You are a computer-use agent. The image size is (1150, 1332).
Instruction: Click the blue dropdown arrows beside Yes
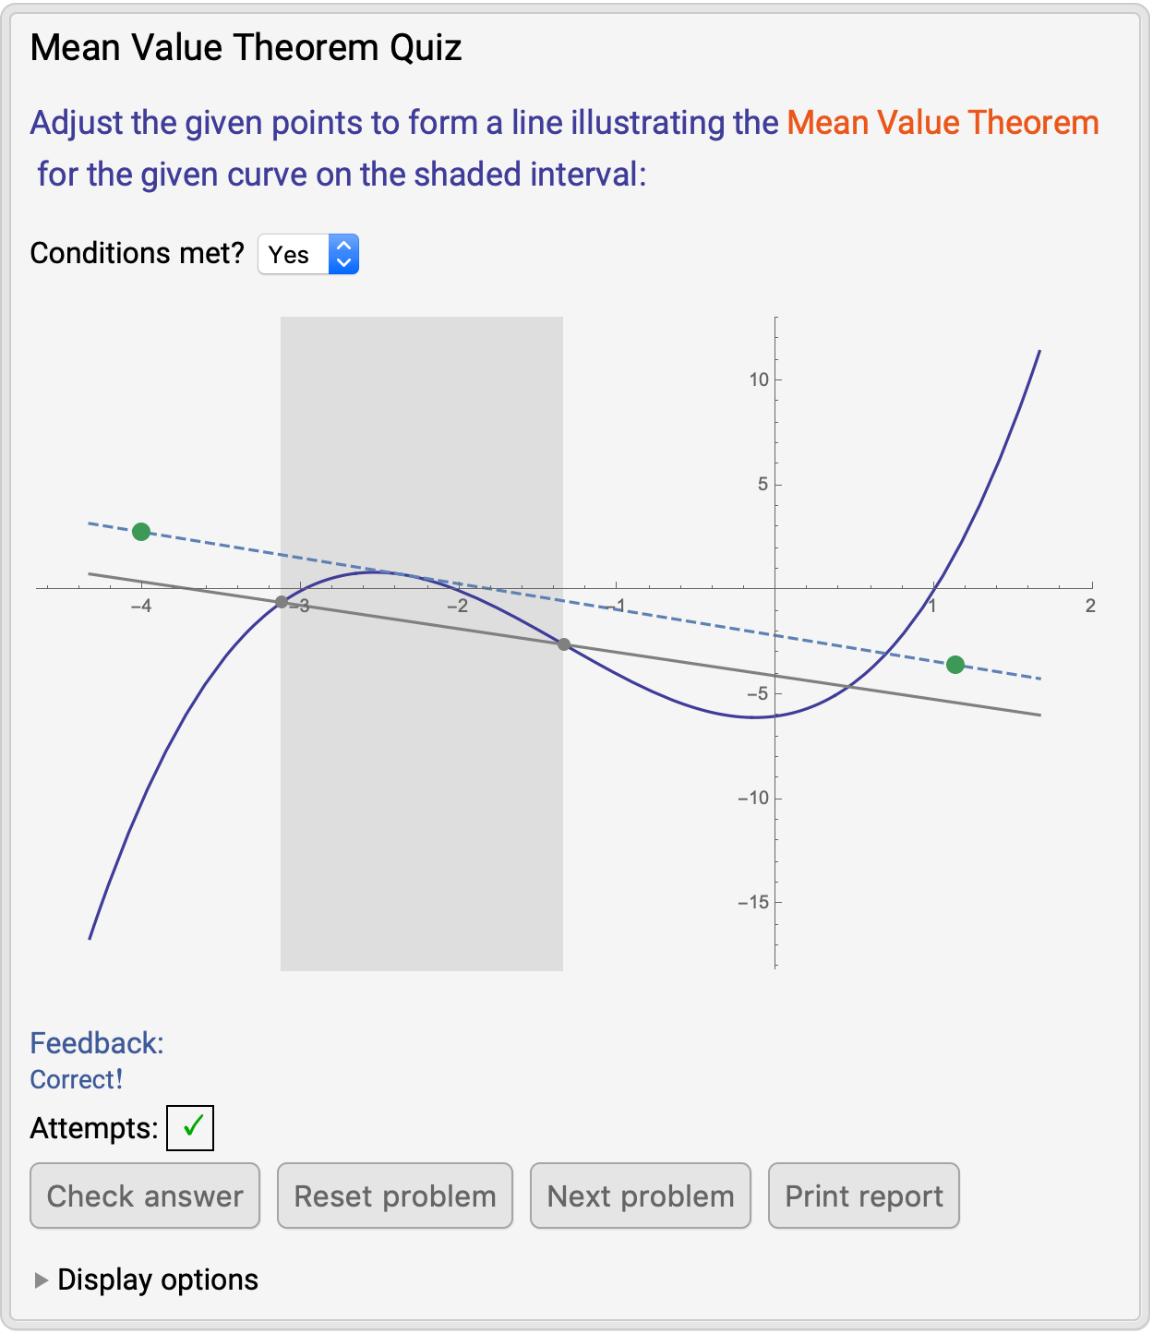pyautogui.click(x=343, y=254)
